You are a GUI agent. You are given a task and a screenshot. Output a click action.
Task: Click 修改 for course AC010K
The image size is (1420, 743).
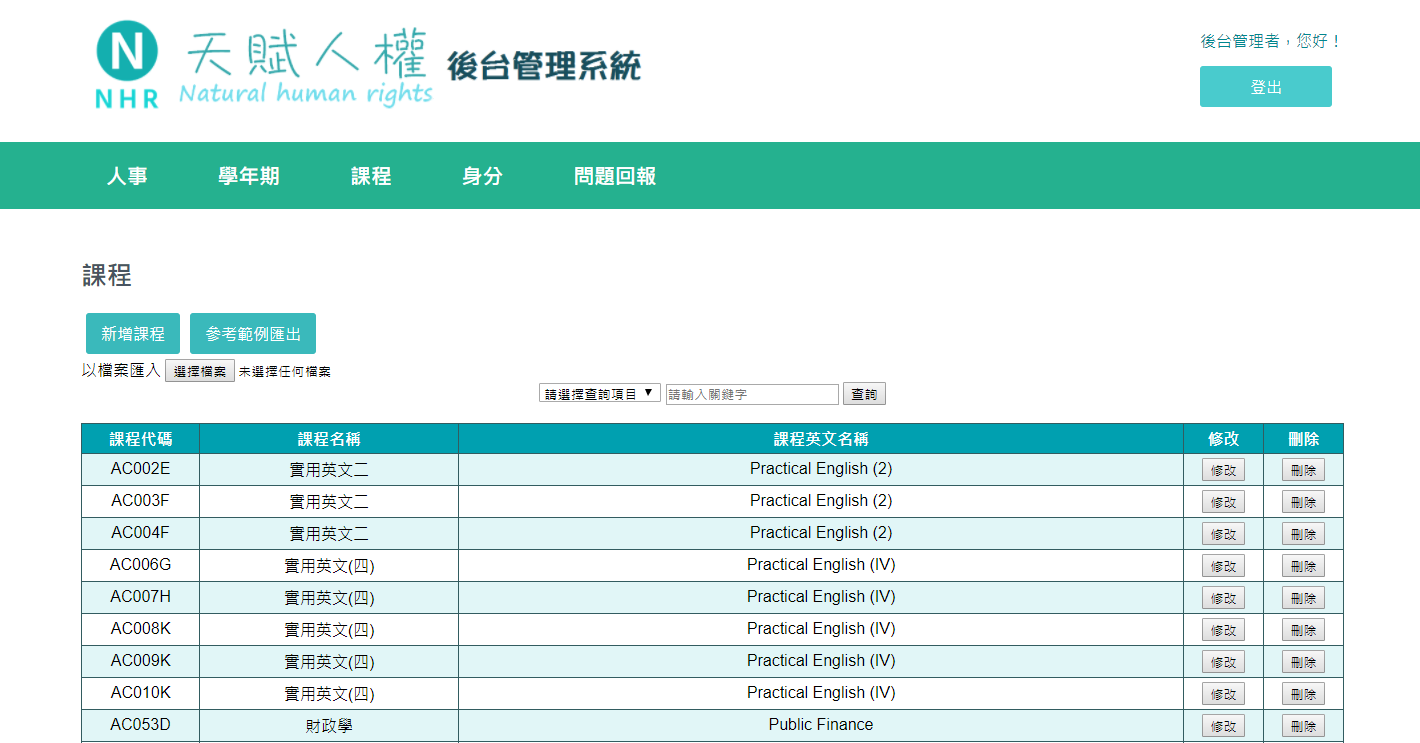point(1223,694)
